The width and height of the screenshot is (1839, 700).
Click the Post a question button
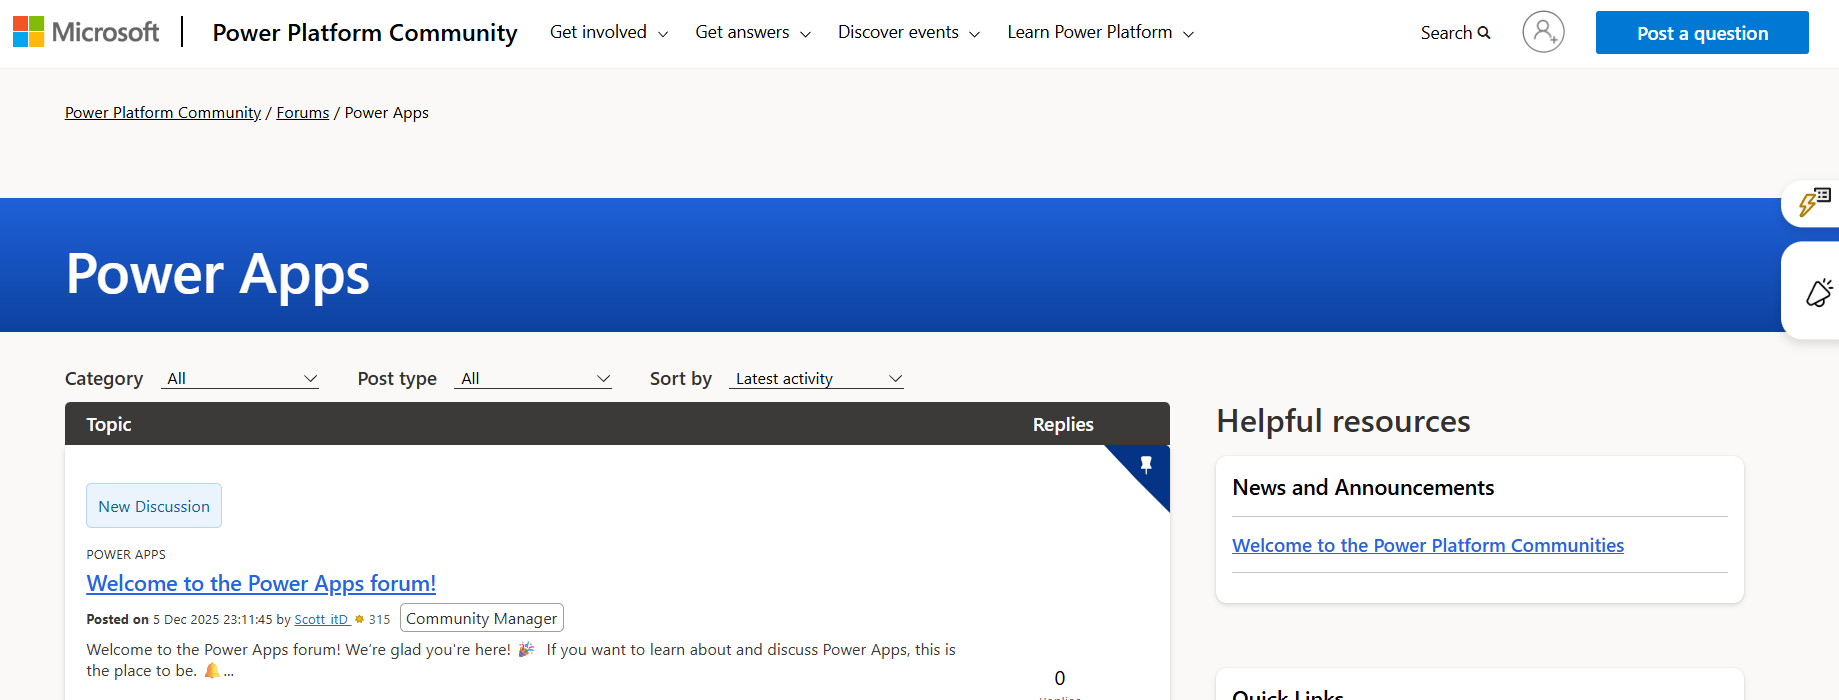pos(1702,33)
